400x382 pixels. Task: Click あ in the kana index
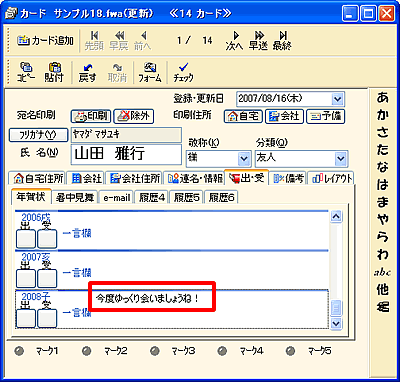(382, 97)
